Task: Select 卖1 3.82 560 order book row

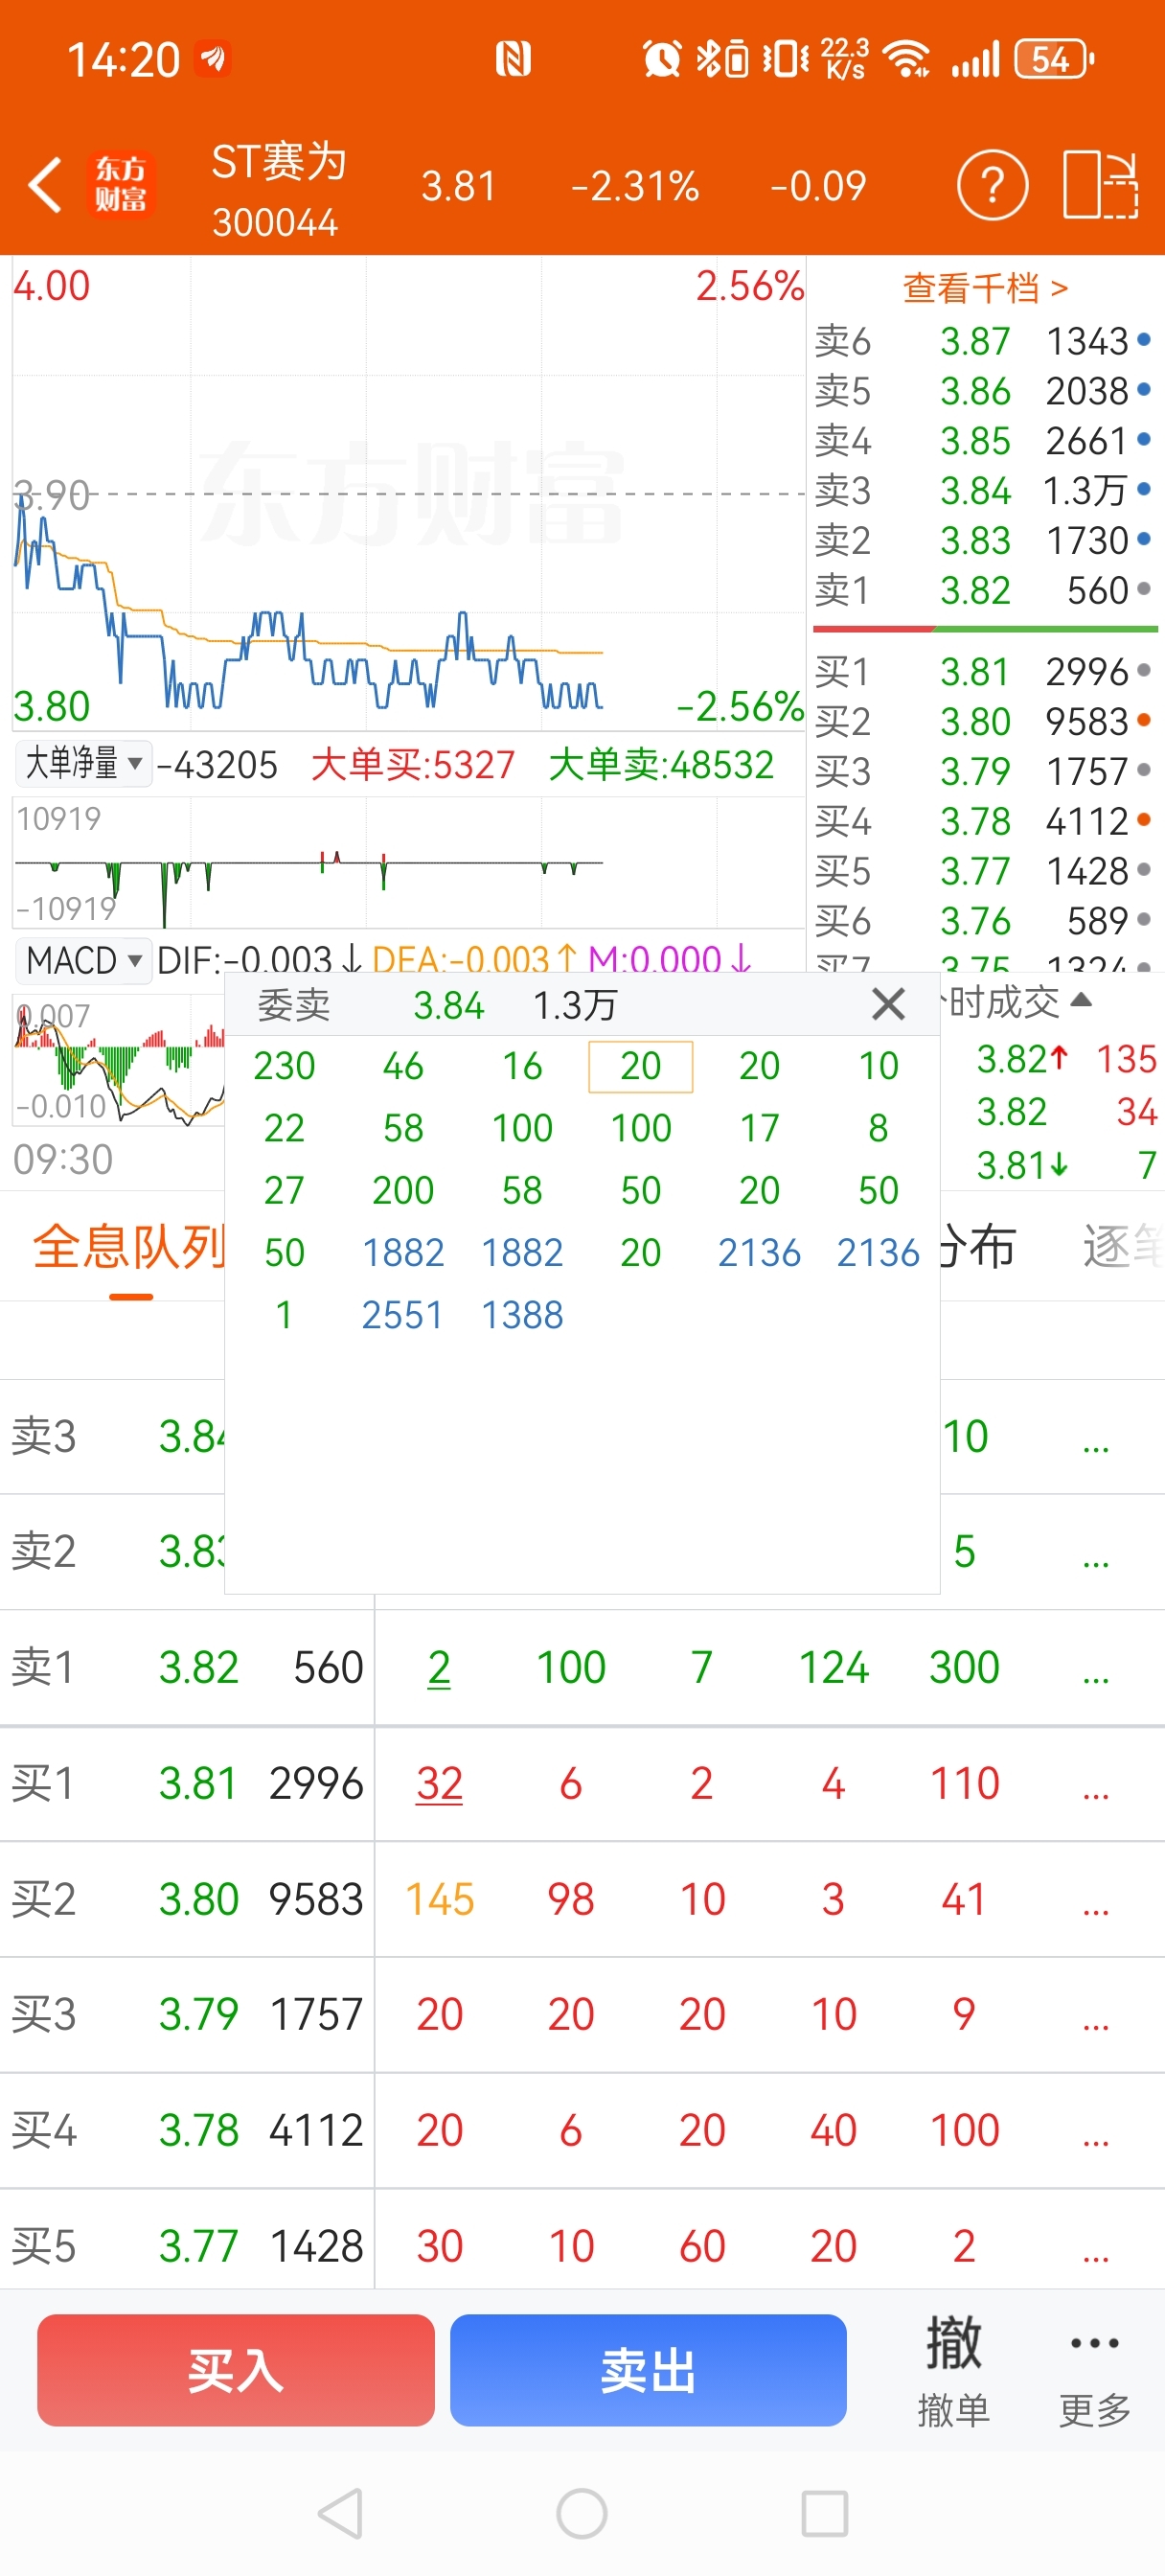Action: (984, 591)
